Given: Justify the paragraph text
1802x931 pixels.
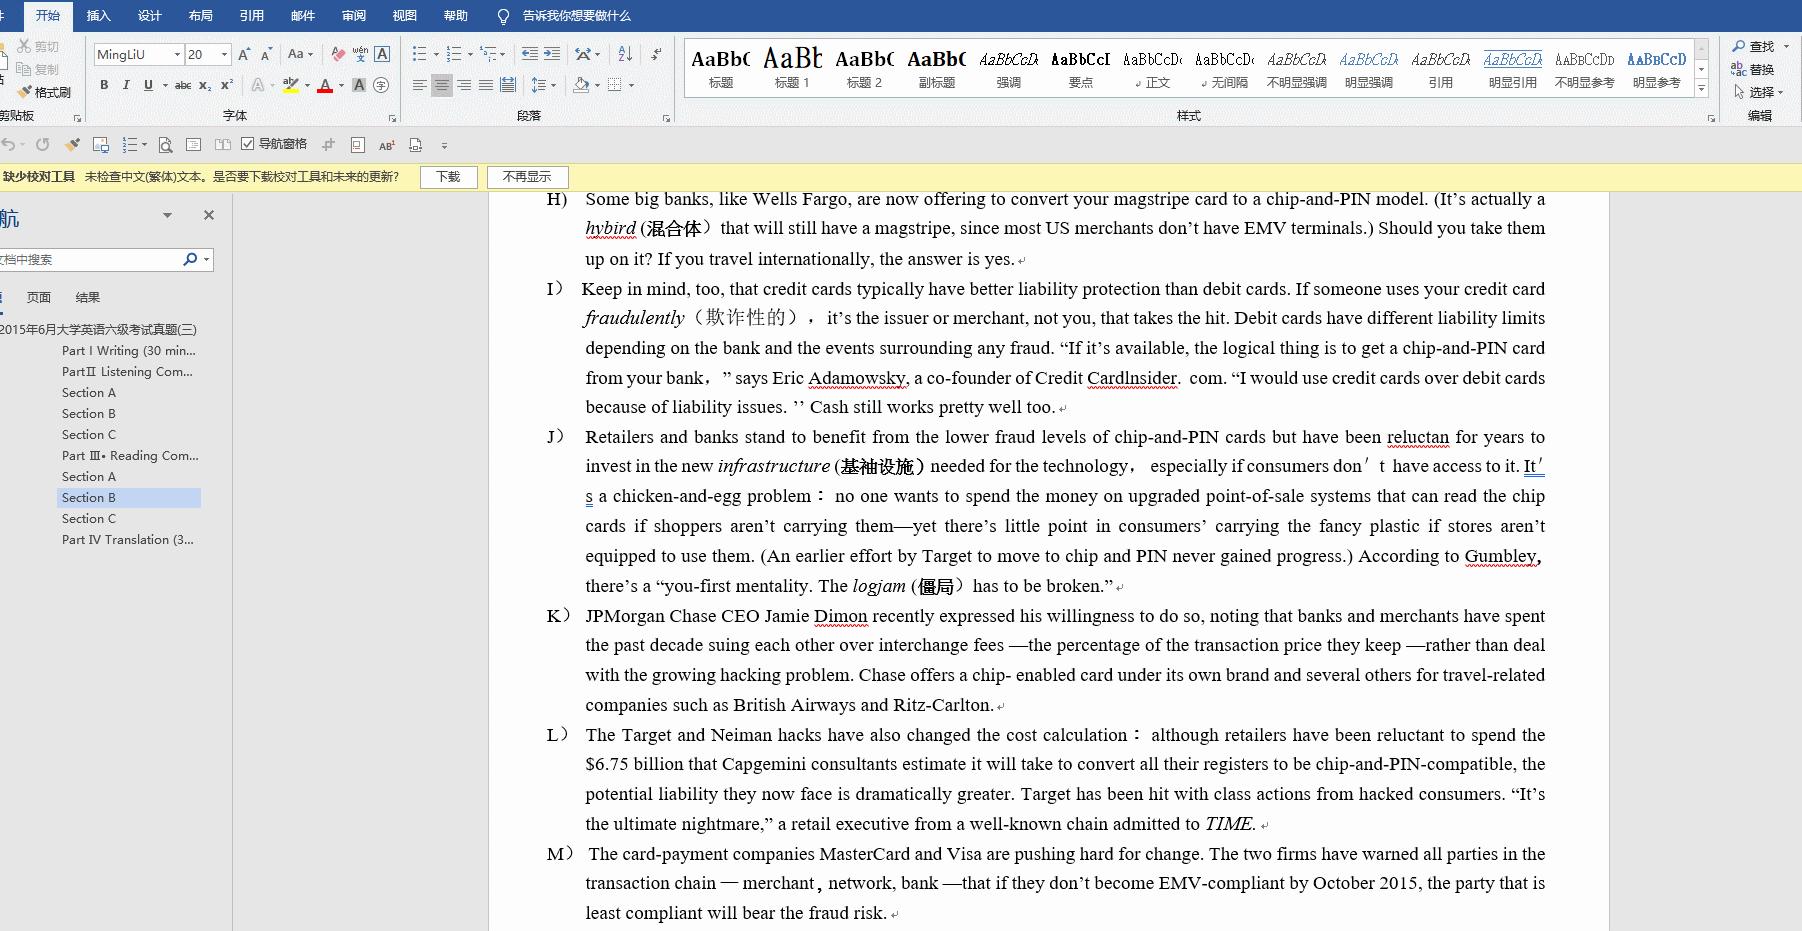Looking at the screenshot, I should click(x=486, y=86).
